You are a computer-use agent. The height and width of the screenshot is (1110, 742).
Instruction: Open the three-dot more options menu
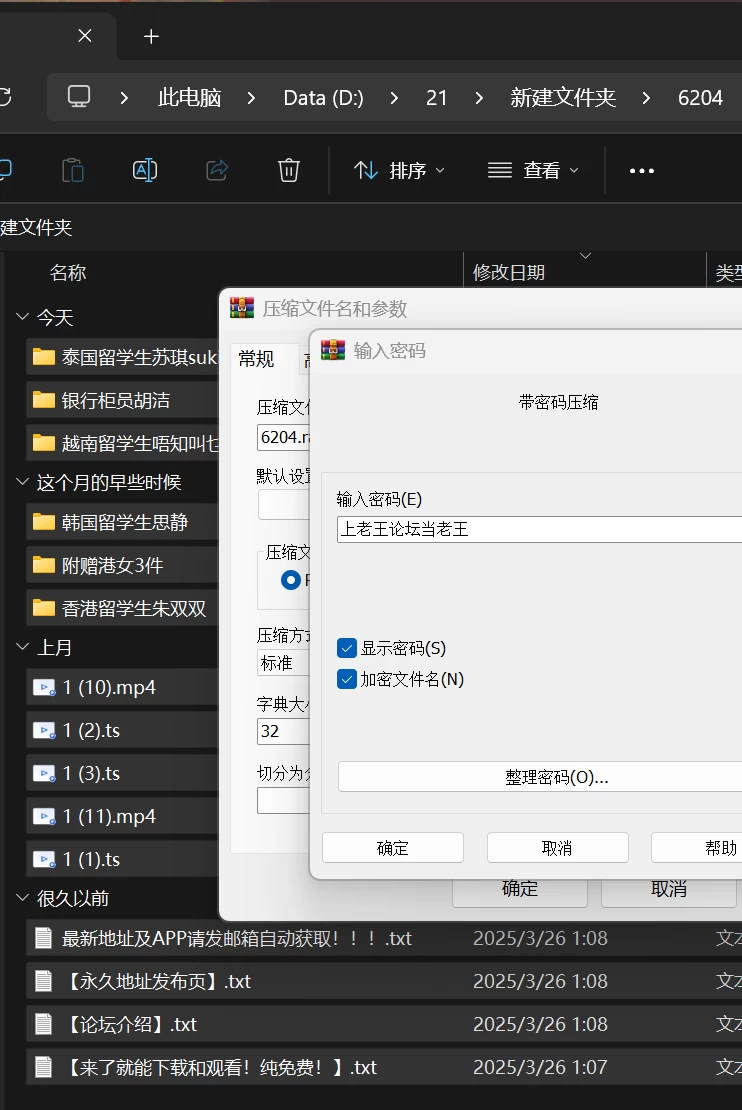pyautogui.click(x=641, y=171)
